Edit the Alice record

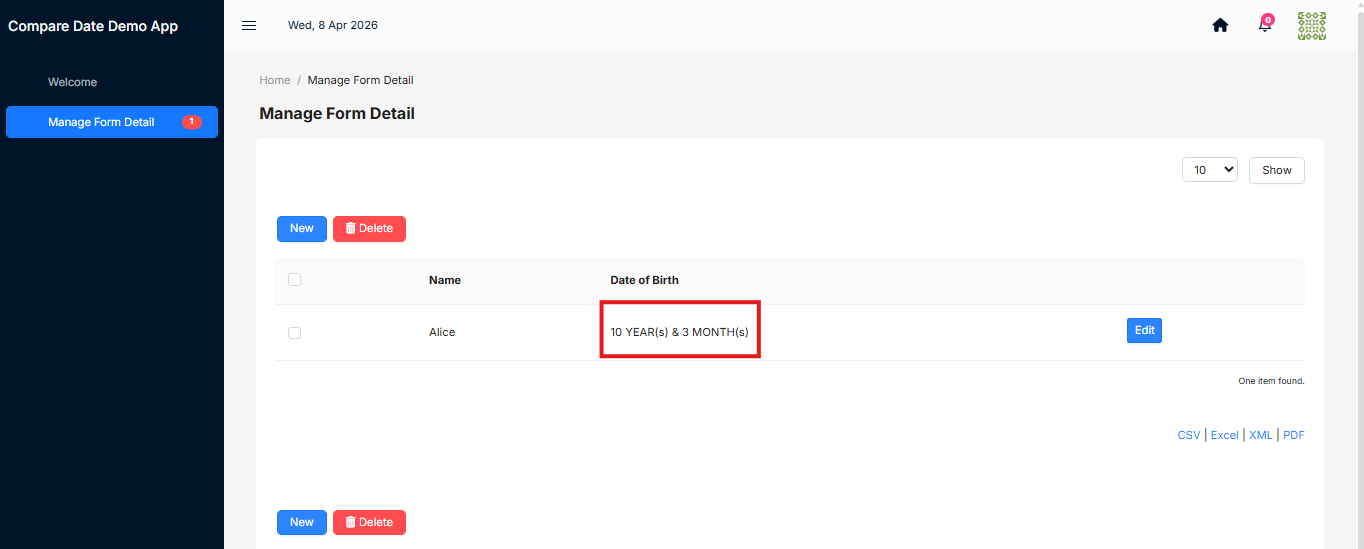pos(1144,330)
